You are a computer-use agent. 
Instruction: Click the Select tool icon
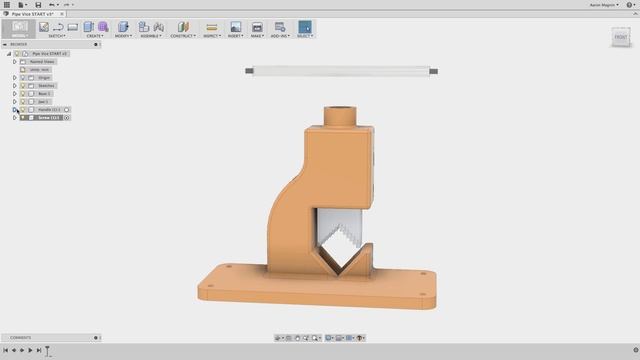click(x=305, y=27)
